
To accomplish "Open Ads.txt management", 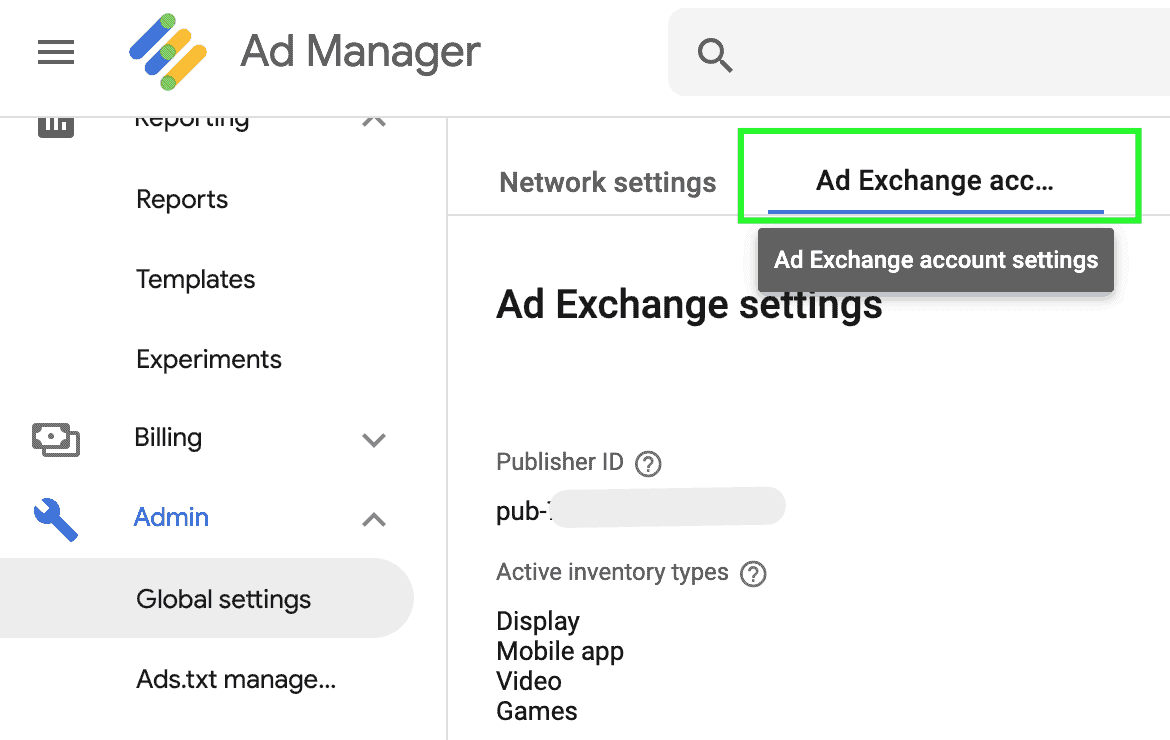I will click(x=220, y=679).
